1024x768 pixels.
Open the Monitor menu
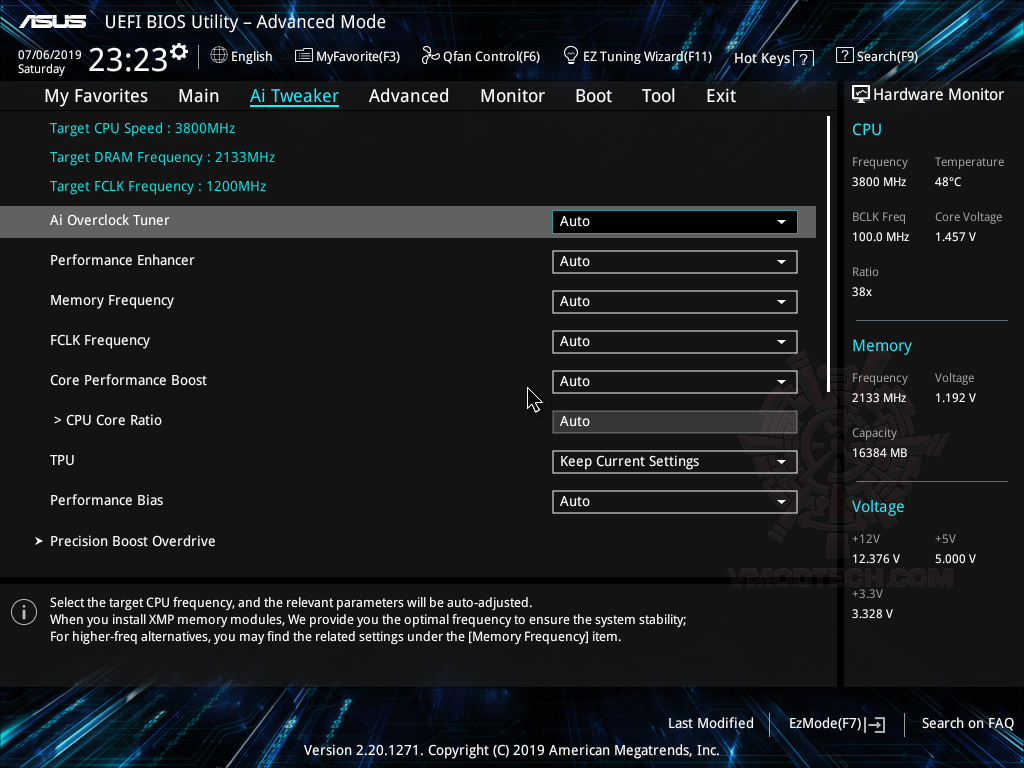512,95
